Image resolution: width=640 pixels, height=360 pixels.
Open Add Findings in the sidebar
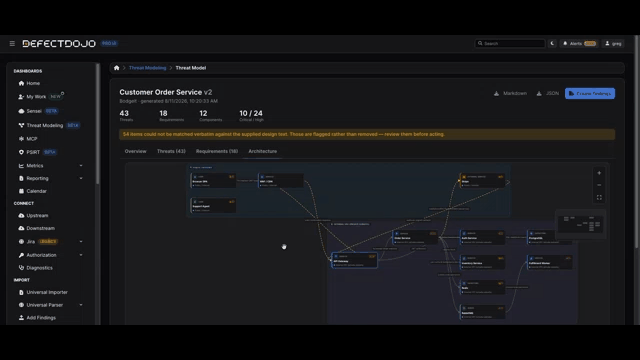coord(41,318)
